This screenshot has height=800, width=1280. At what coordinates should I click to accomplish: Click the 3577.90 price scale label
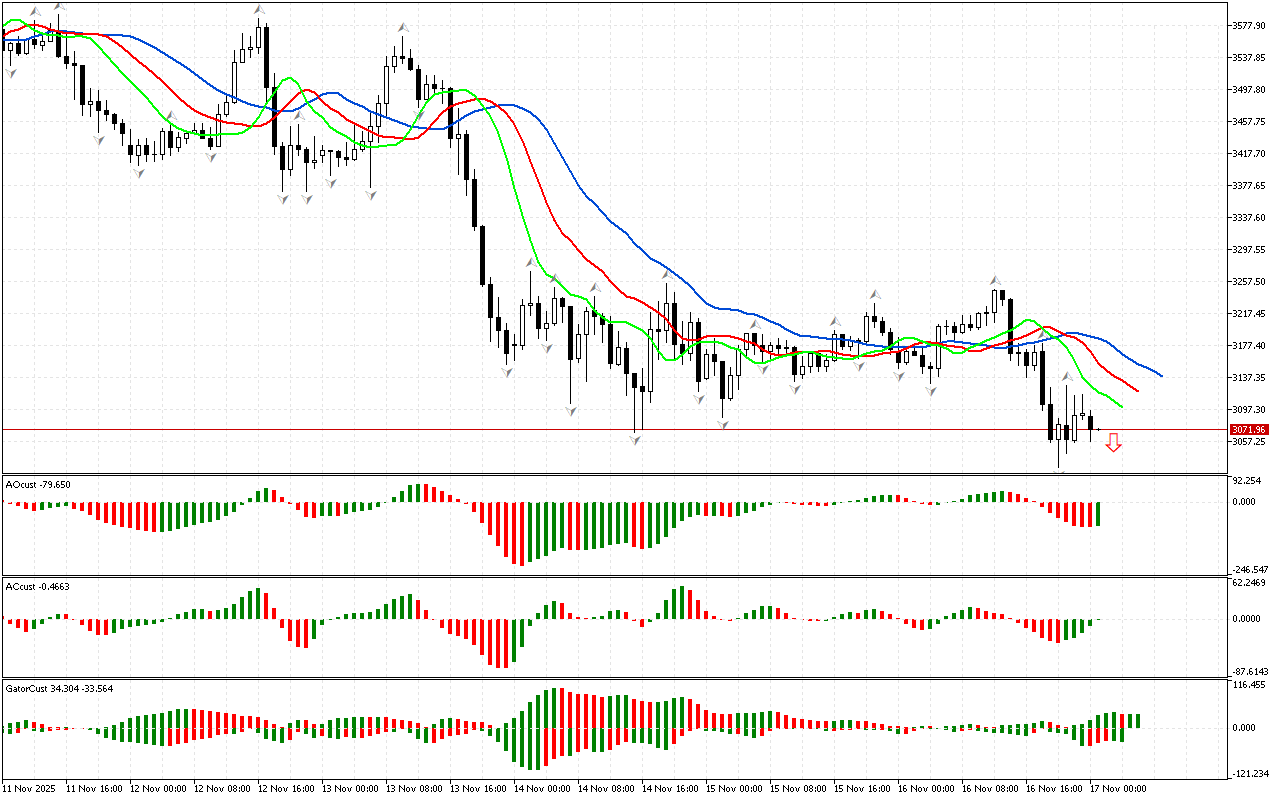1251,25
